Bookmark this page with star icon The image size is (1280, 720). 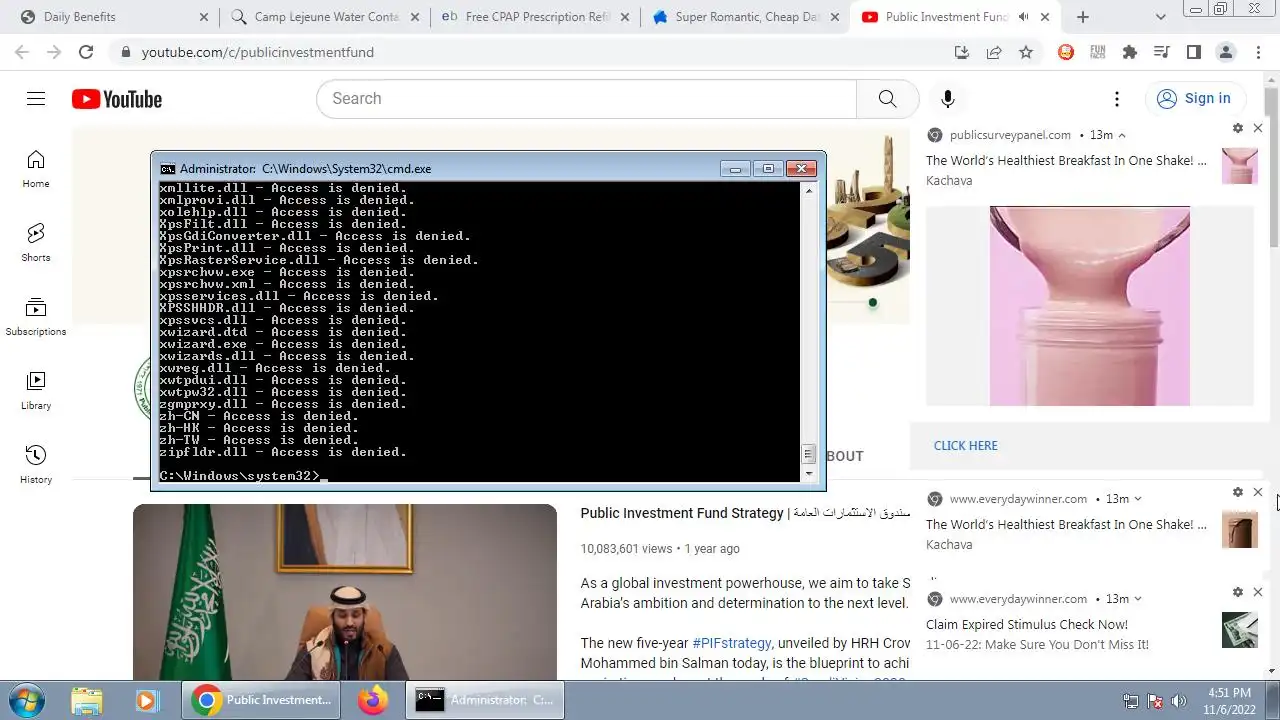(1026, 52)
